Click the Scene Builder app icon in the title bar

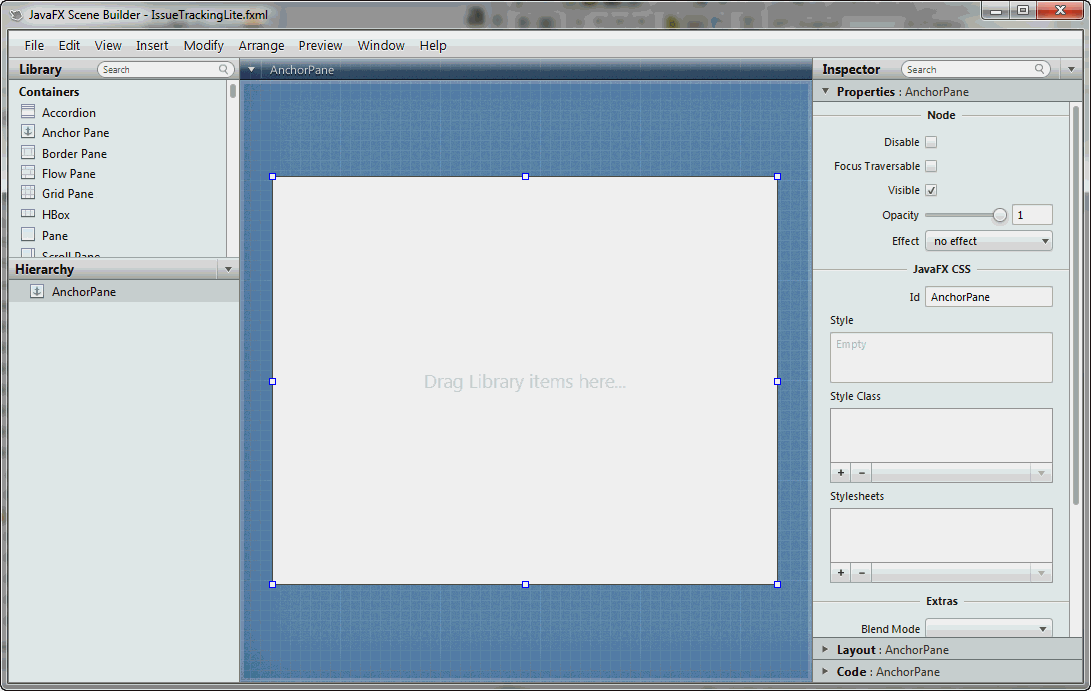16,15
